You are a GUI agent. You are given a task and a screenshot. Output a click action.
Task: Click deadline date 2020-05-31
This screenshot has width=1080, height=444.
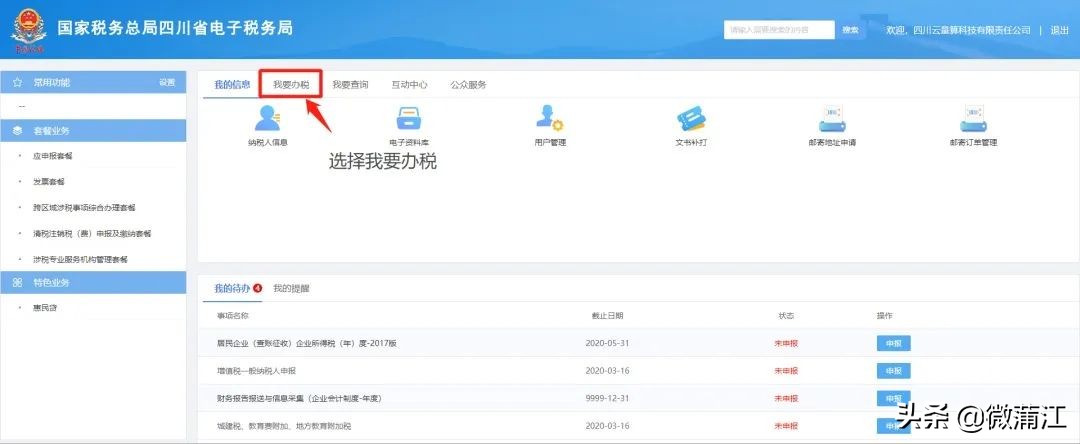[x=608, y=343]
